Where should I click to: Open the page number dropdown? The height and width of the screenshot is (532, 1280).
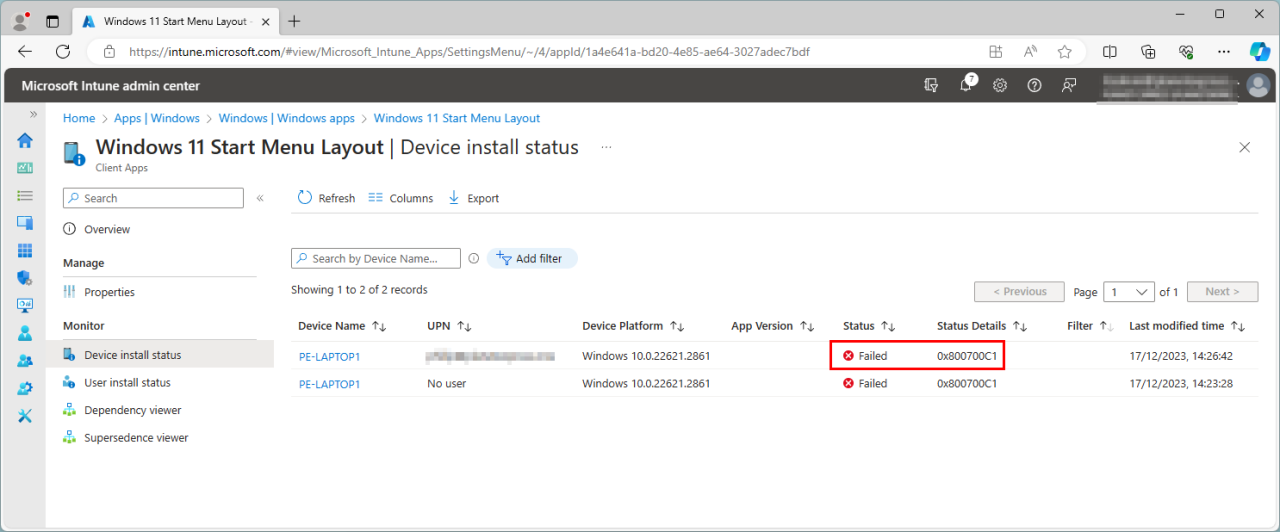point(1128,292)
